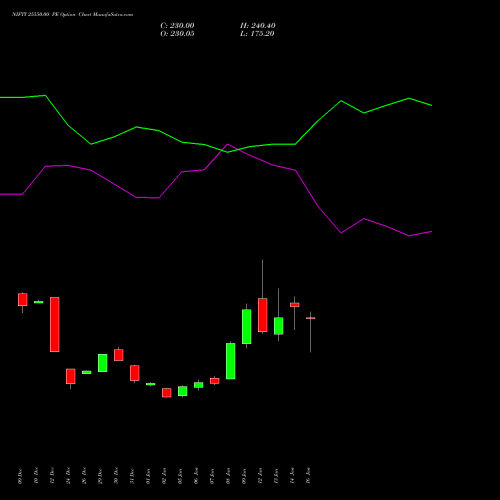Image resolution: width=500 pixels, height=500 pixels.
Task: Select the high value H: 240.40
Action: (258, 26)
